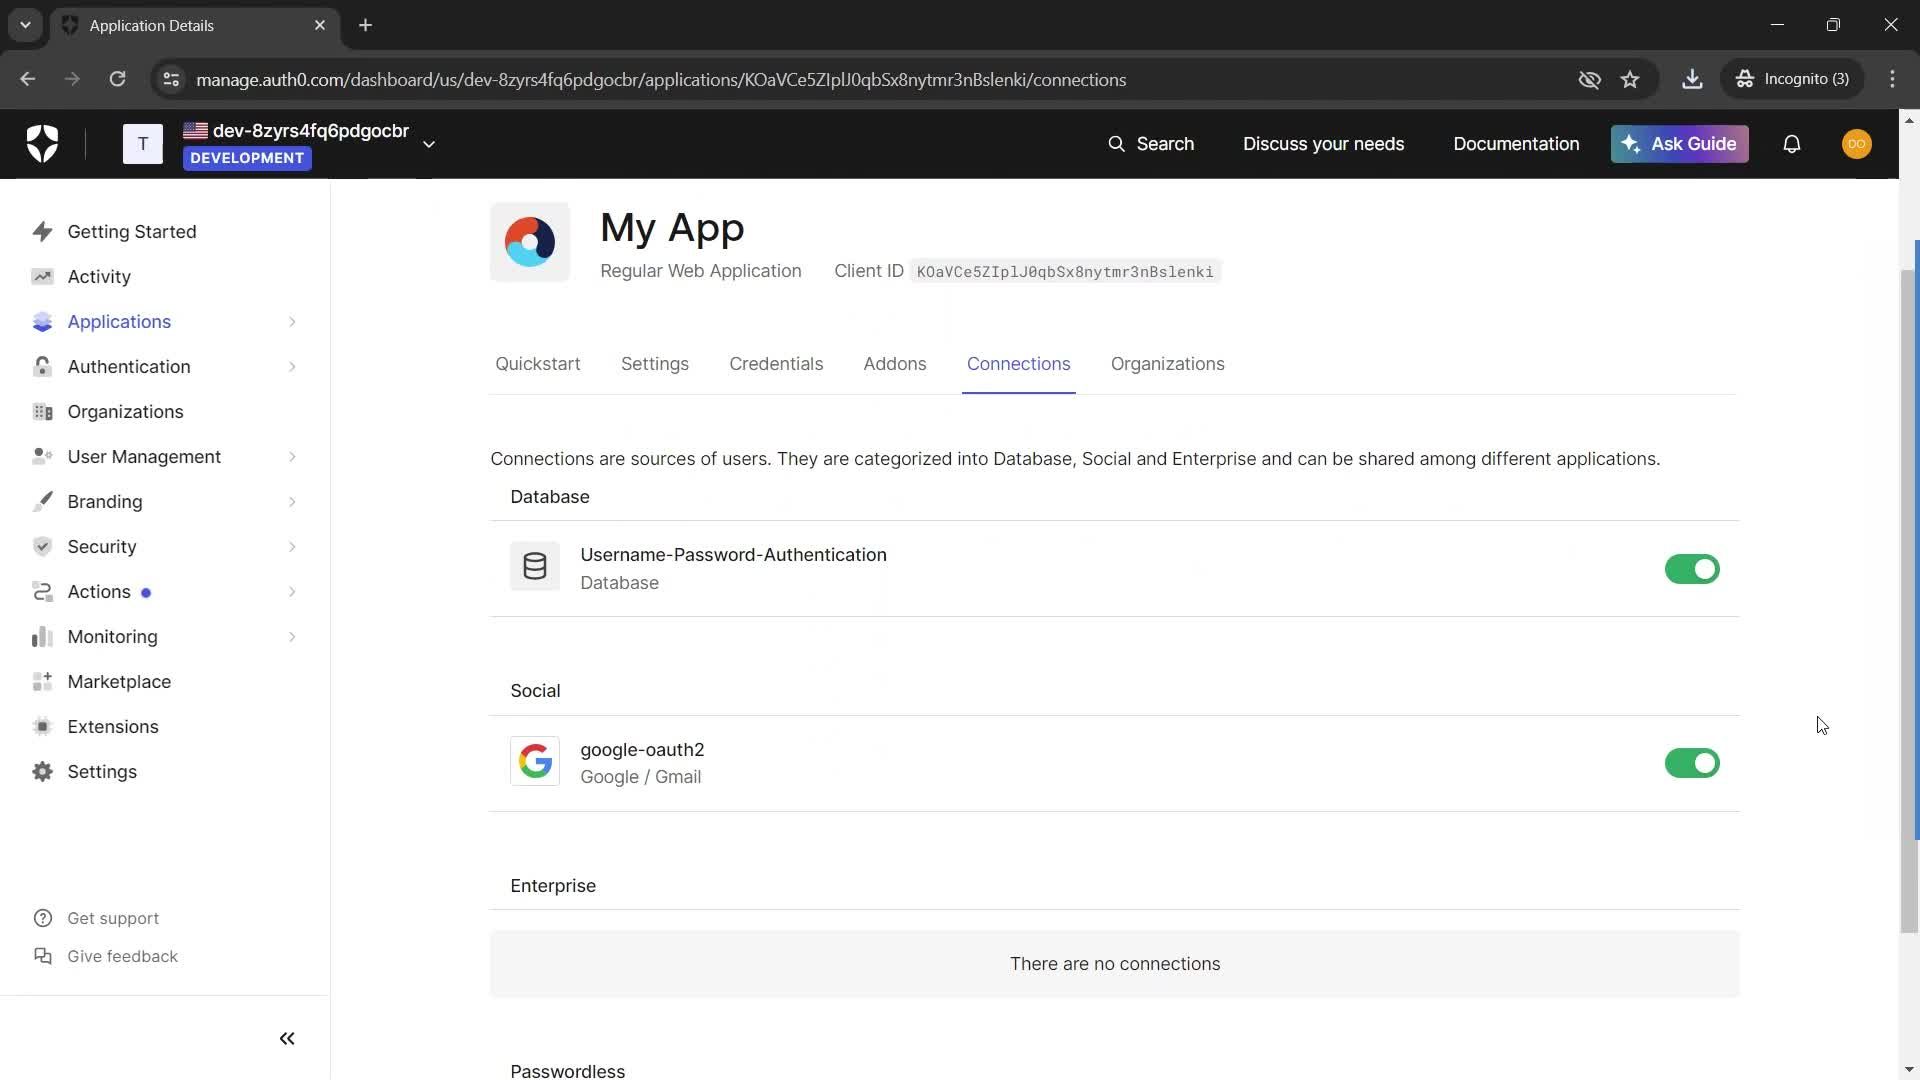
Task: Open Username-Password-Authentication connection name
Action: point(733,555)
